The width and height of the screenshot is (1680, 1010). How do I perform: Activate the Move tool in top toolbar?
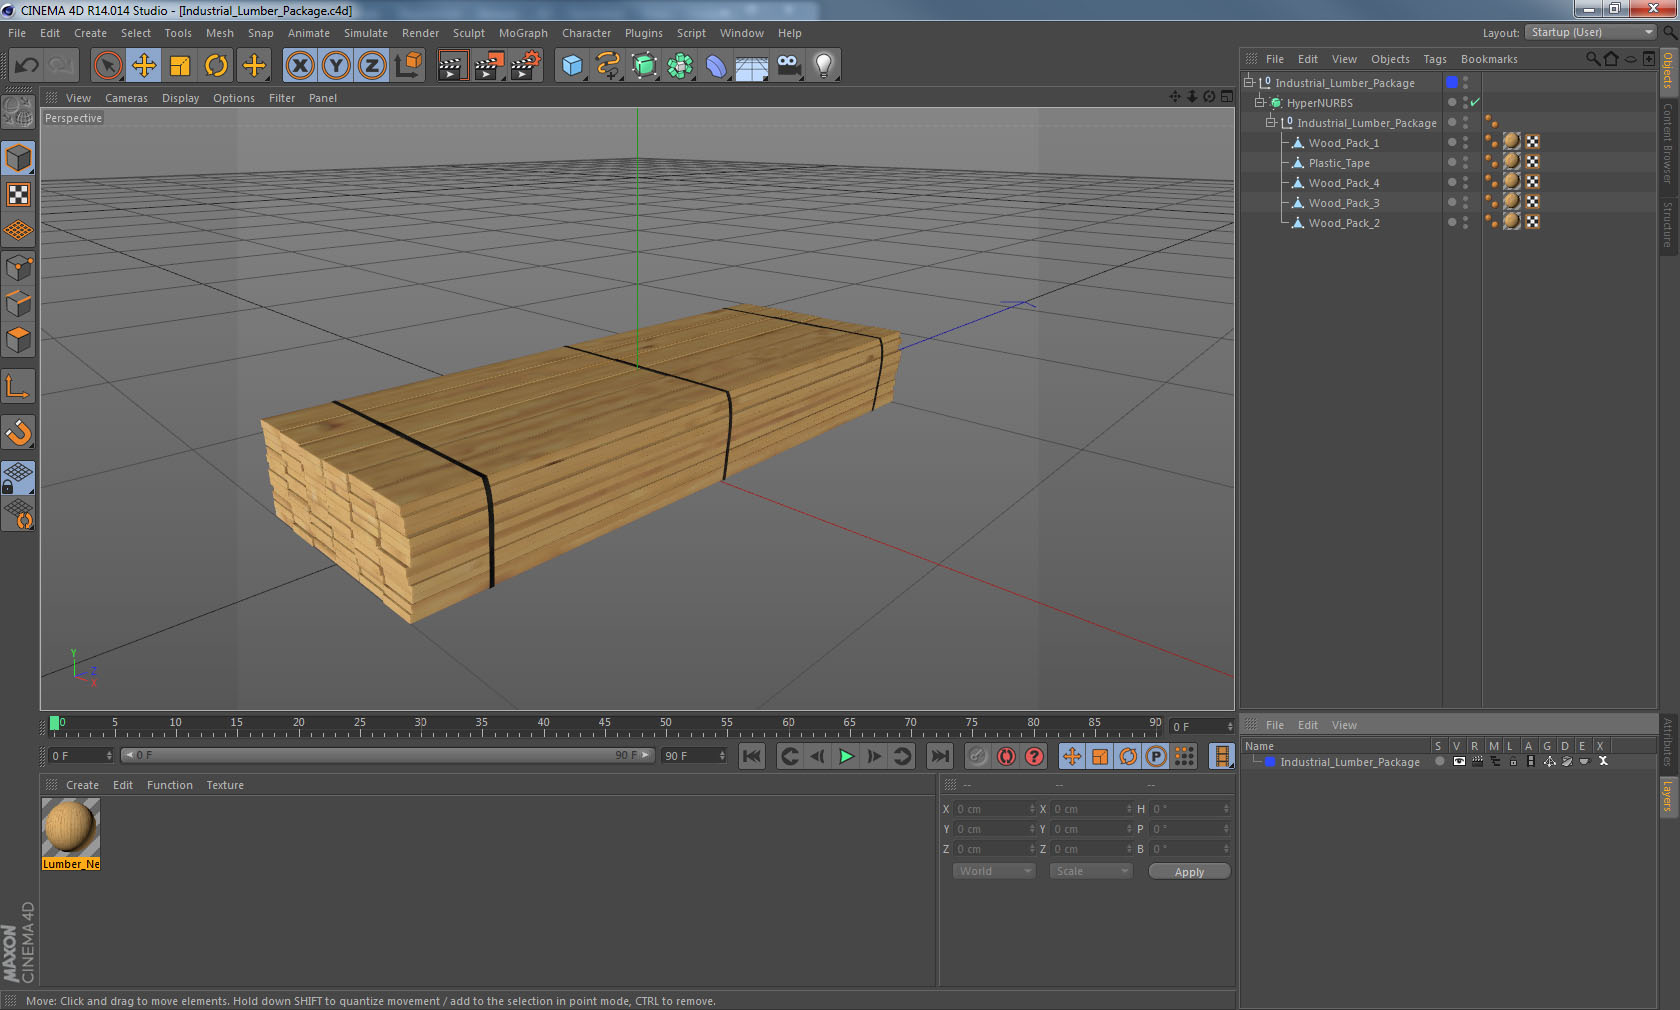tap(144, 66)
